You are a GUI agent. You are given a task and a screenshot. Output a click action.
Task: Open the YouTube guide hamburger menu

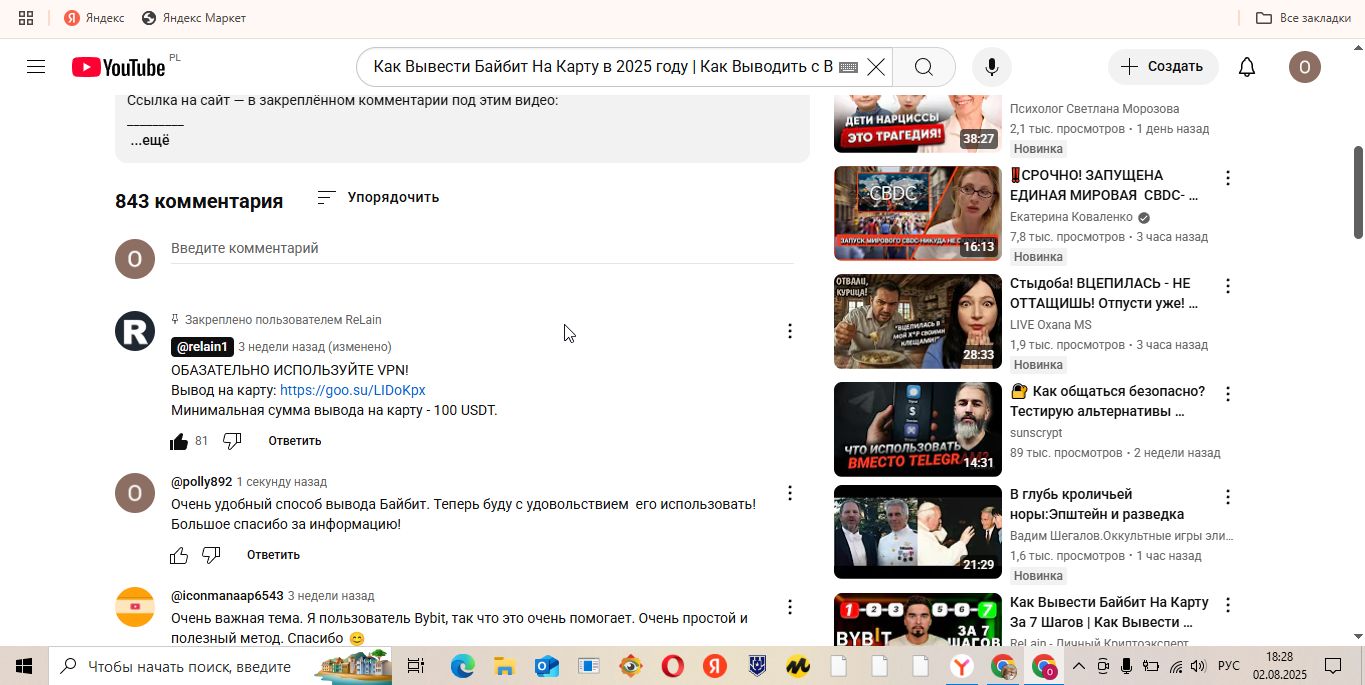tap(36, 67)
